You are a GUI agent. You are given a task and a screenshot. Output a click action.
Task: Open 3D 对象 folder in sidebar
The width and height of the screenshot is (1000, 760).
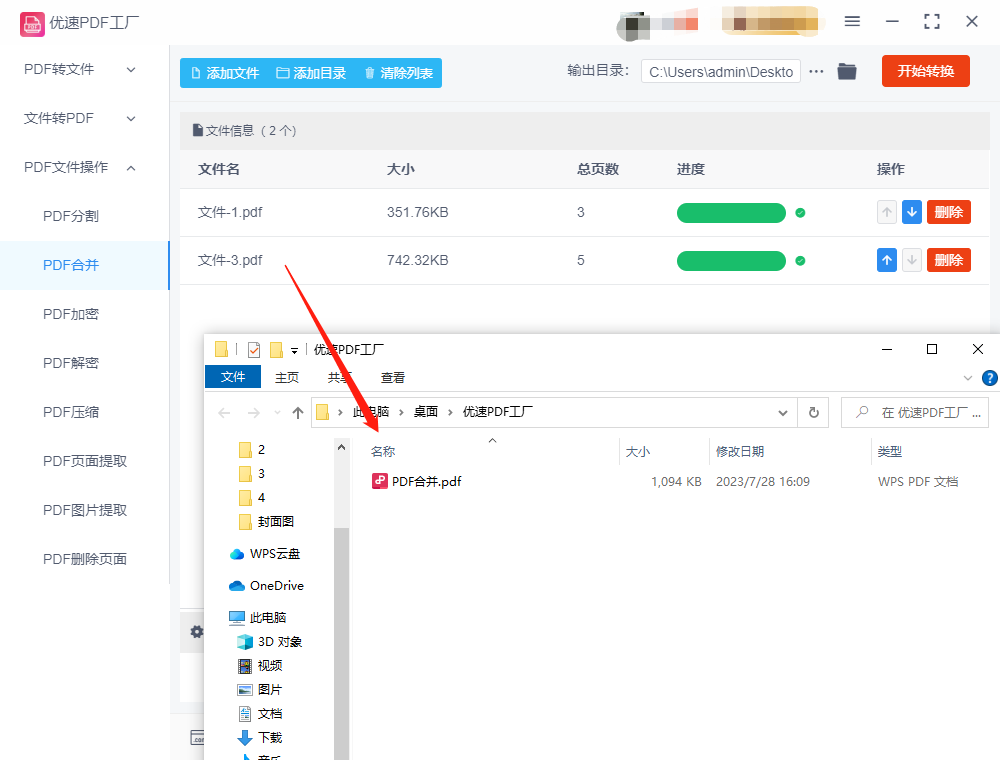269,641
